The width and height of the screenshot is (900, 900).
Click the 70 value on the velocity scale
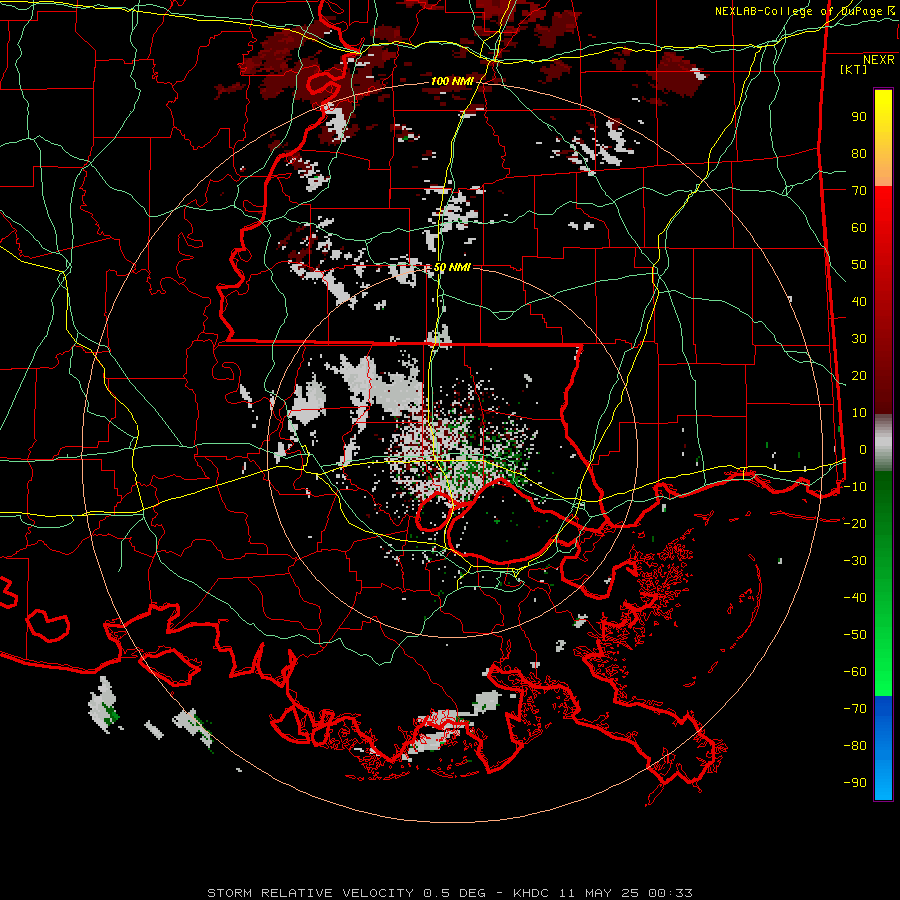[859, 191]
